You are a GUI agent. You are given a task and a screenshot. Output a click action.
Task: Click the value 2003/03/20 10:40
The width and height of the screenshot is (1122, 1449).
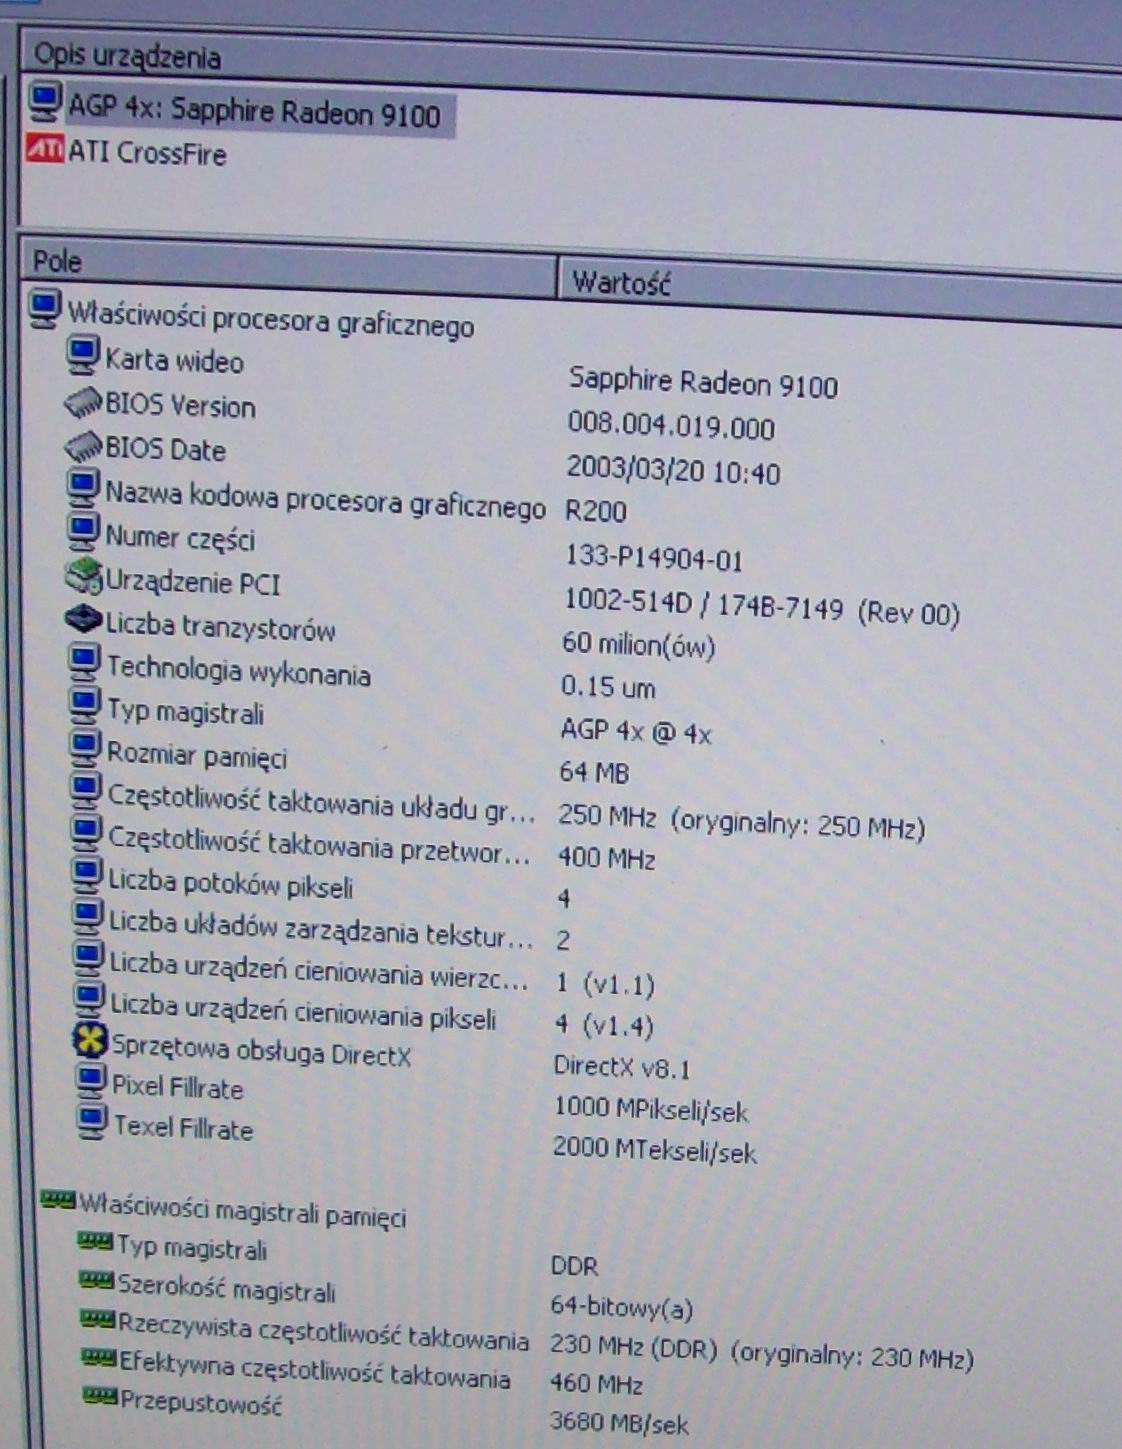coord(673,470)
